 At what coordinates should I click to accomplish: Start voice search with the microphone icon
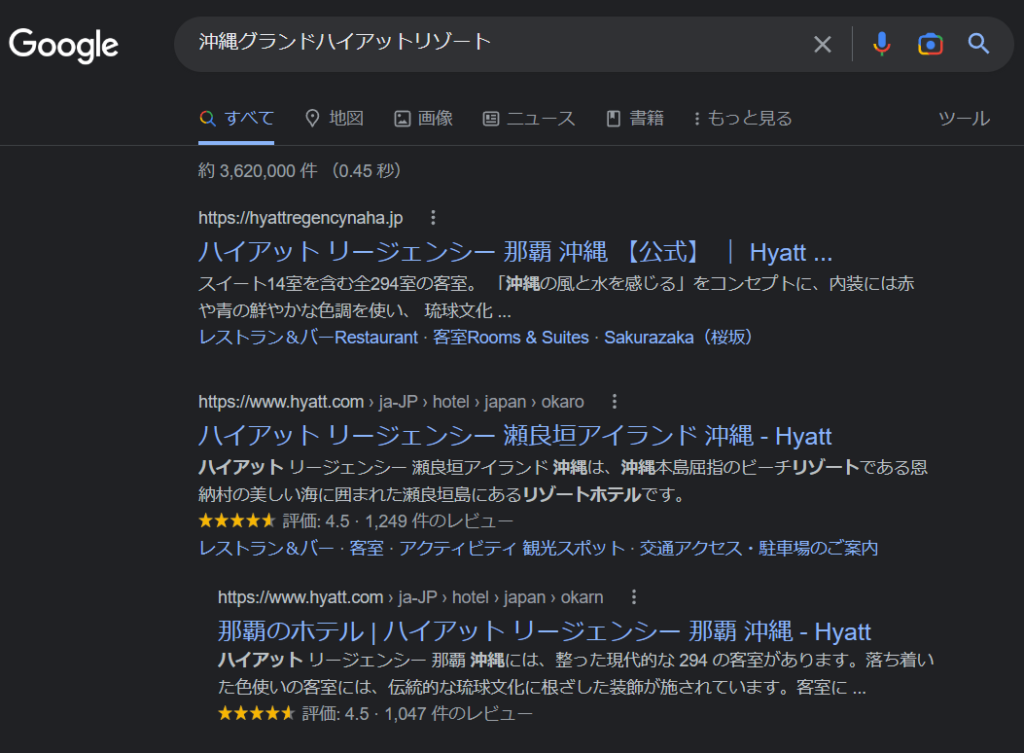[x=882, y=44]
